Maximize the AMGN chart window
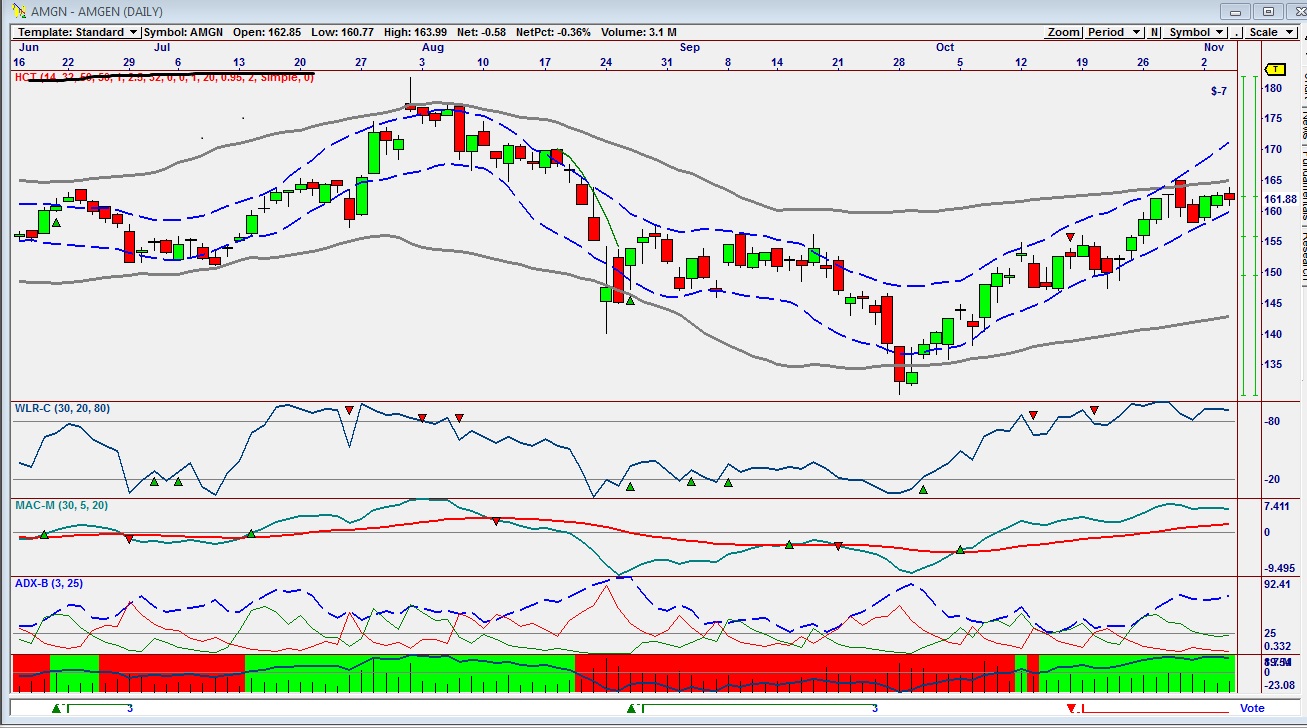 pyautogui.click(x=1267, y=11)
